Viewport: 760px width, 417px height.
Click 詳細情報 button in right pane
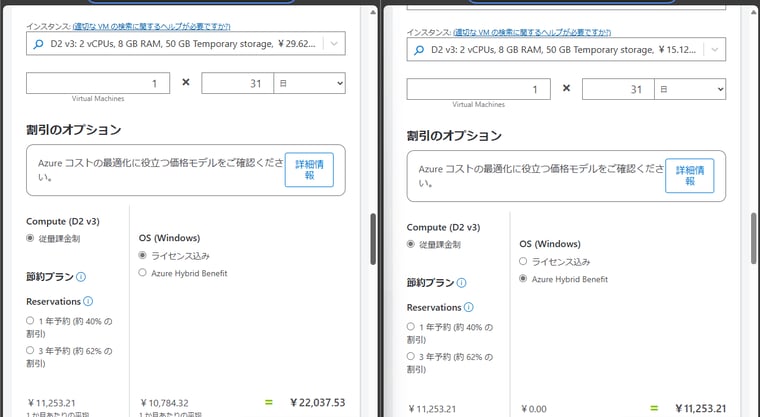(x=690, y=176)
